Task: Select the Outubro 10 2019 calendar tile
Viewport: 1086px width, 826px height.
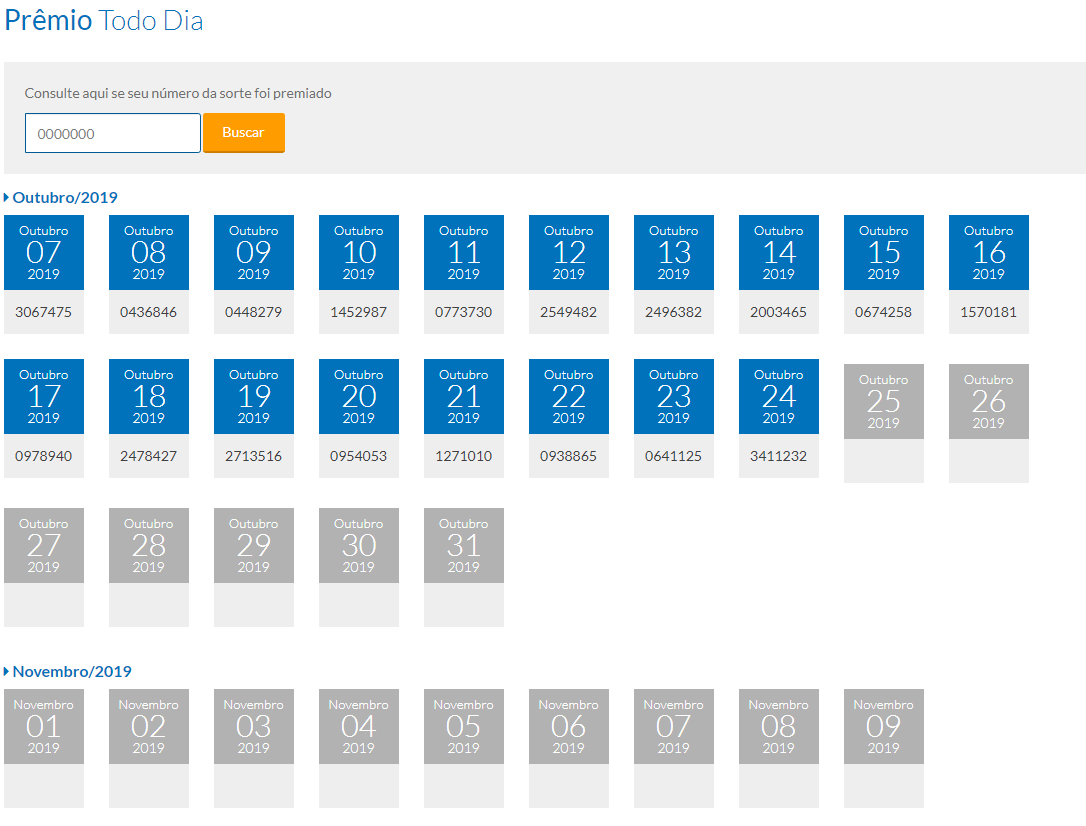Action: click(359, 253)
